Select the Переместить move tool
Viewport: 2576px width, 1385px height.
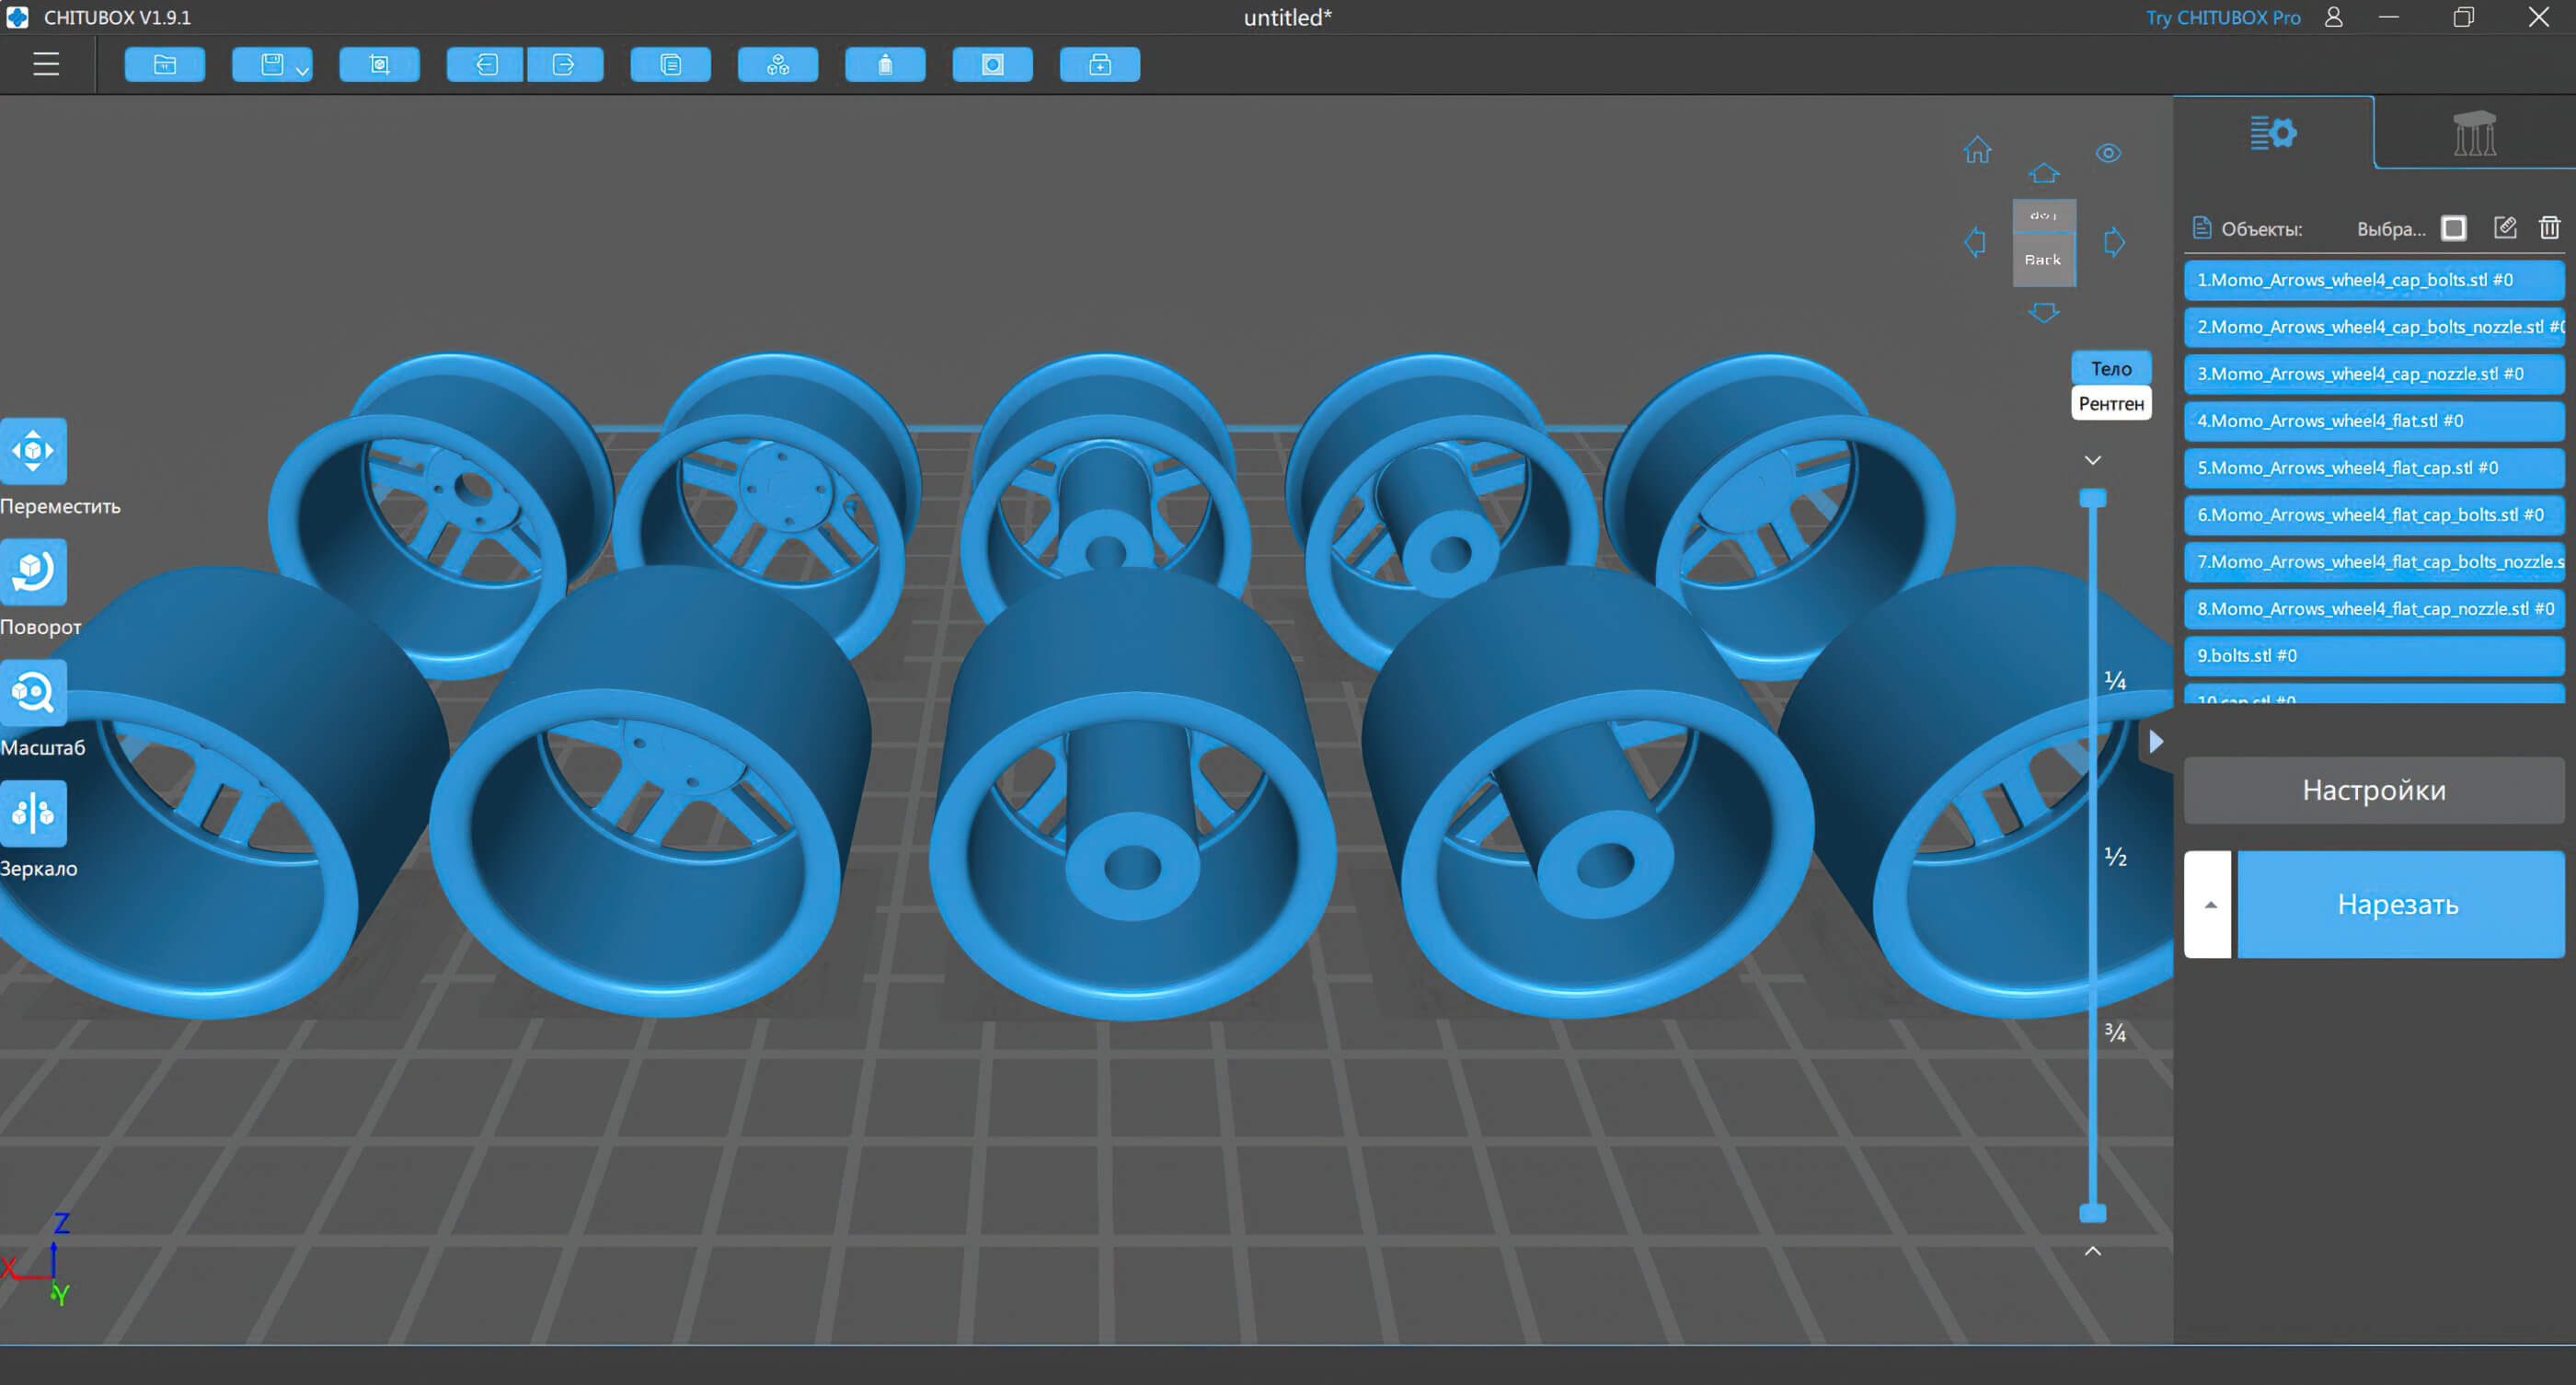pyautogui.click(x=33, y=451)
